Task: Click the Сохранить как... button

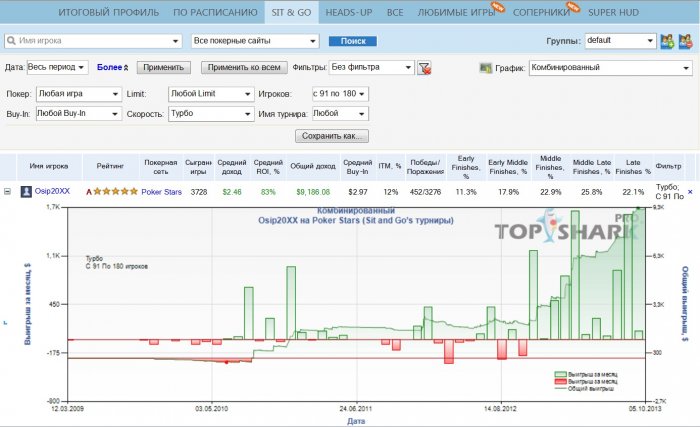Action: coord(332,136)
